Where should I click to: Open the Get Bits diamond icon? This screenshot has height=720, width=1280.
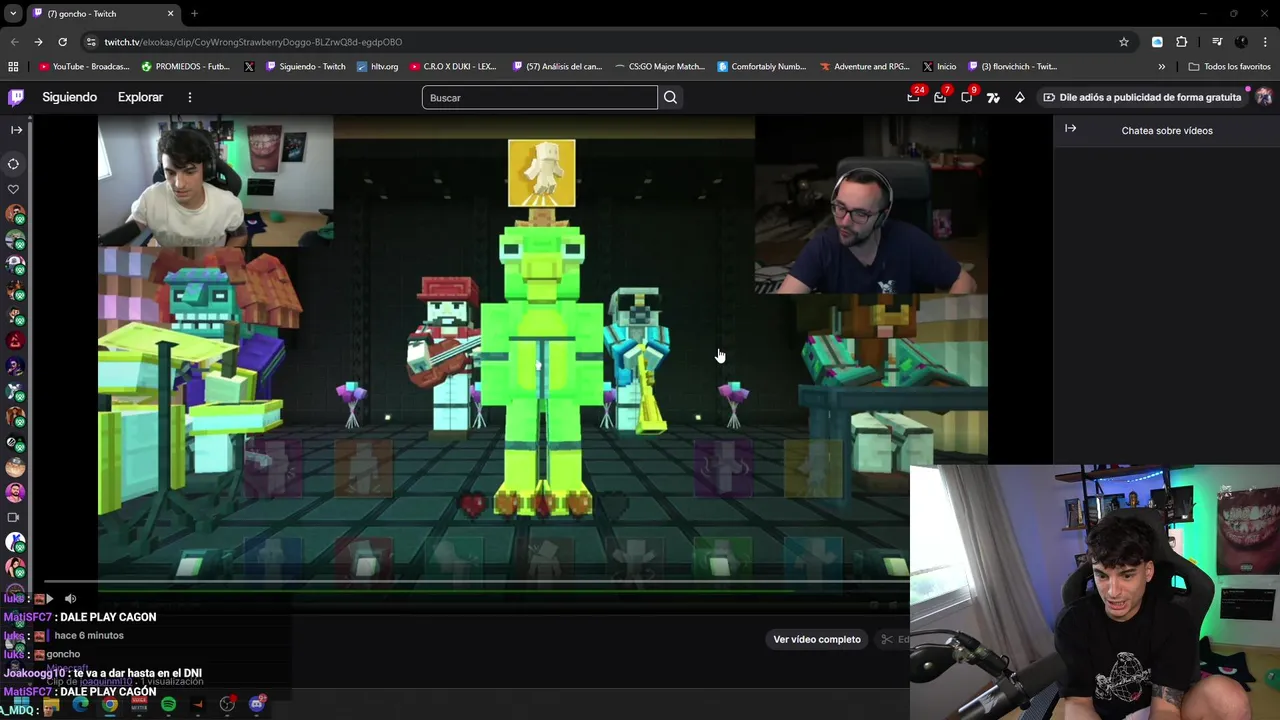click(x=1019, y=97)
